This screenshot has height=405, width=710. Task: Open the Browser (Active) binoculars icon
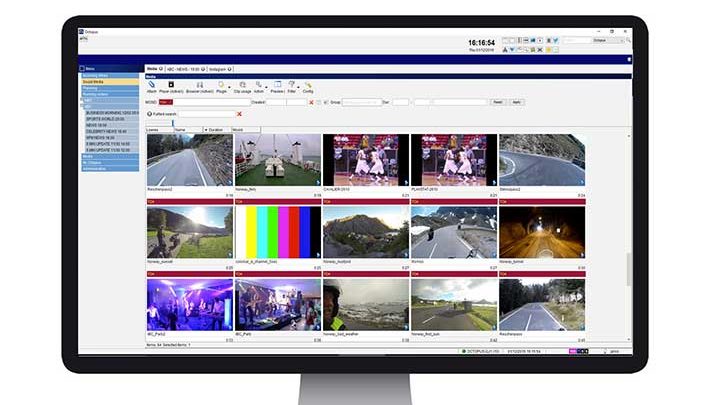pos(200,86)
